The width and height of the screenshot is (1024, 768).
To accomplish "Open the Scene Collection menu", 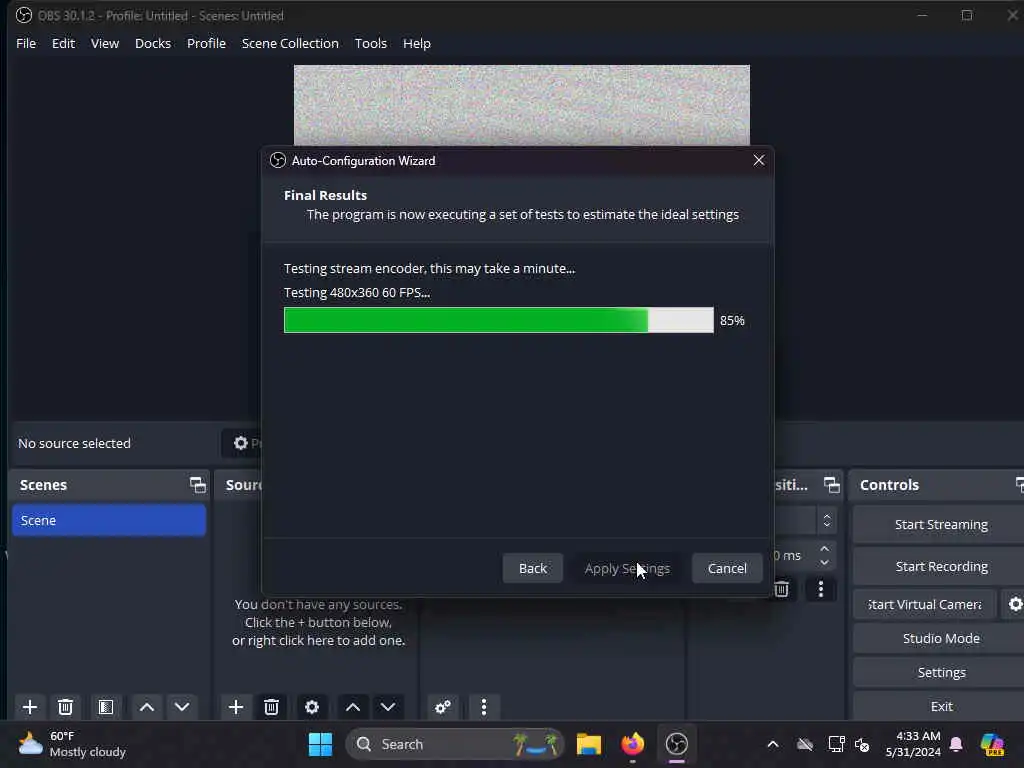I will 290,43.
